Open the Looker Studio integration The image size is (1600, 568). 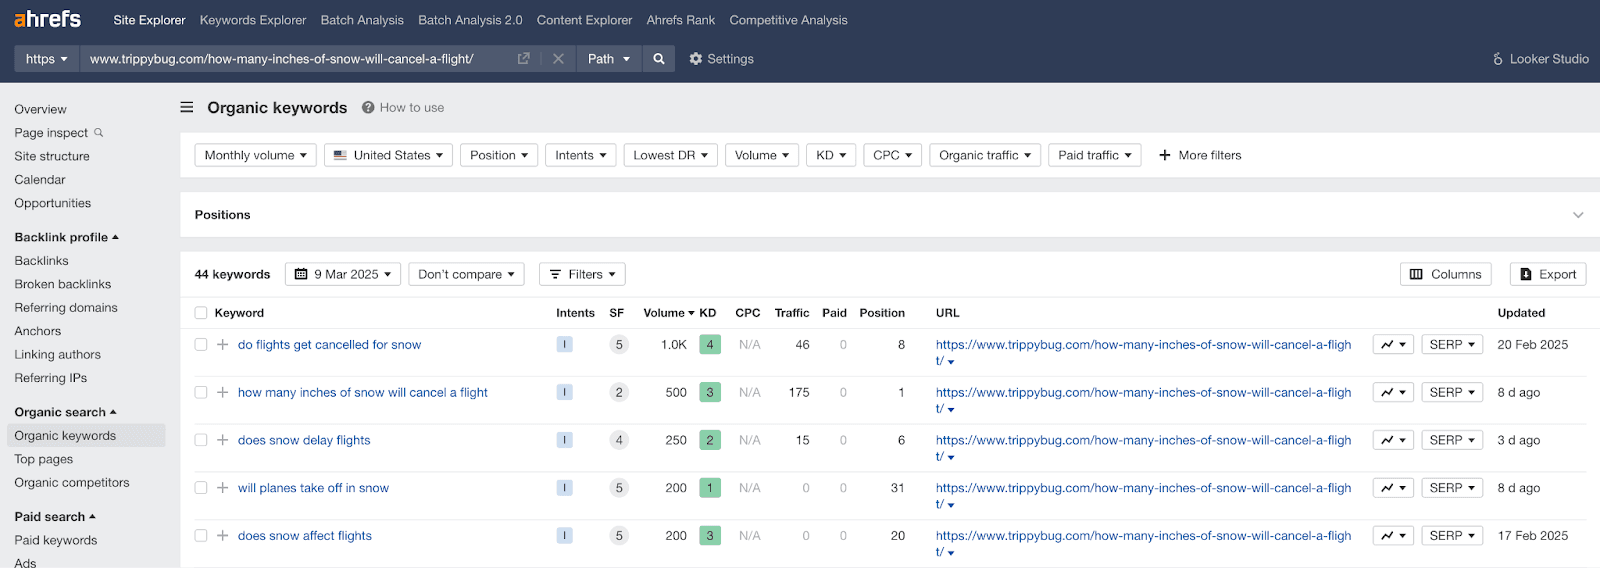point(1540,59)
